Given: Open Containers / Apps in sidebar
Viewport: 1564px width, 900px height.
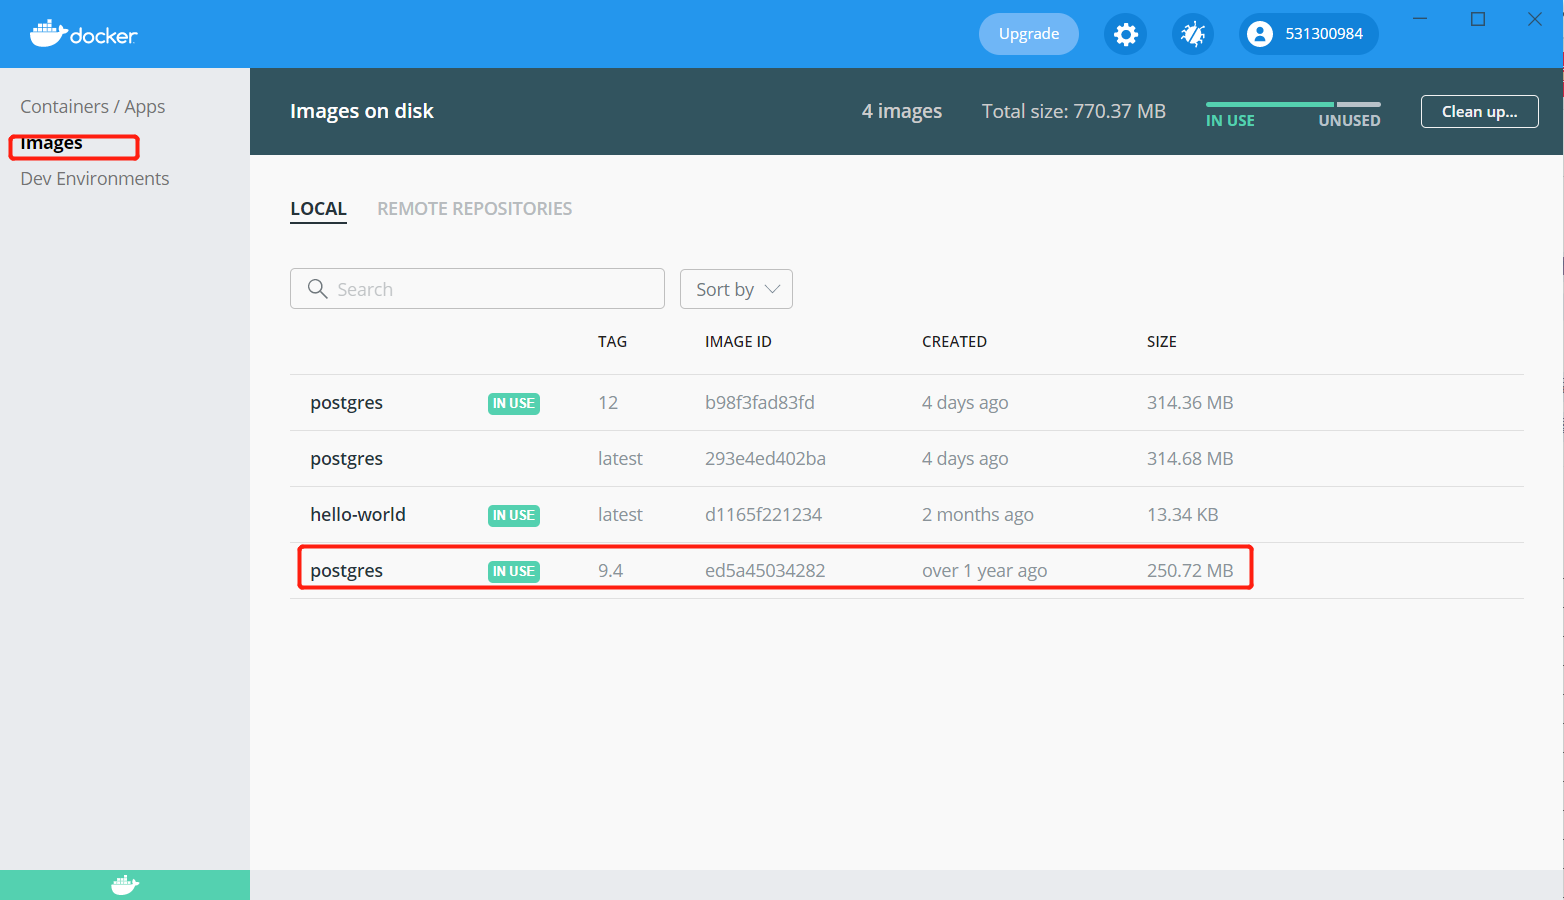Looking at the screenshot, I should (93, 107).
